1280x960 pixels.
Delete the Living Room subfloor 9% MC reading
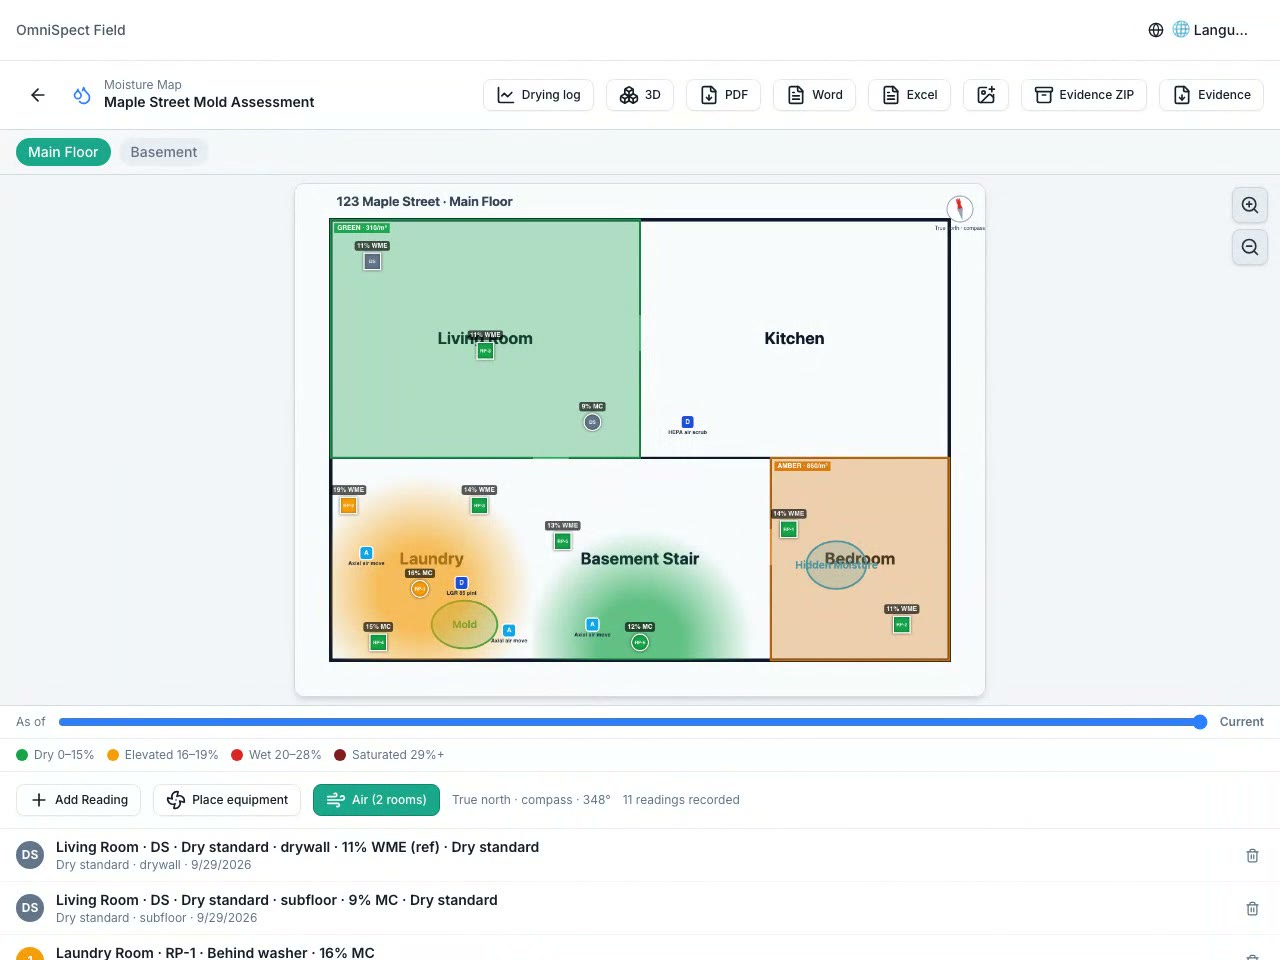tap(1252, 909)
